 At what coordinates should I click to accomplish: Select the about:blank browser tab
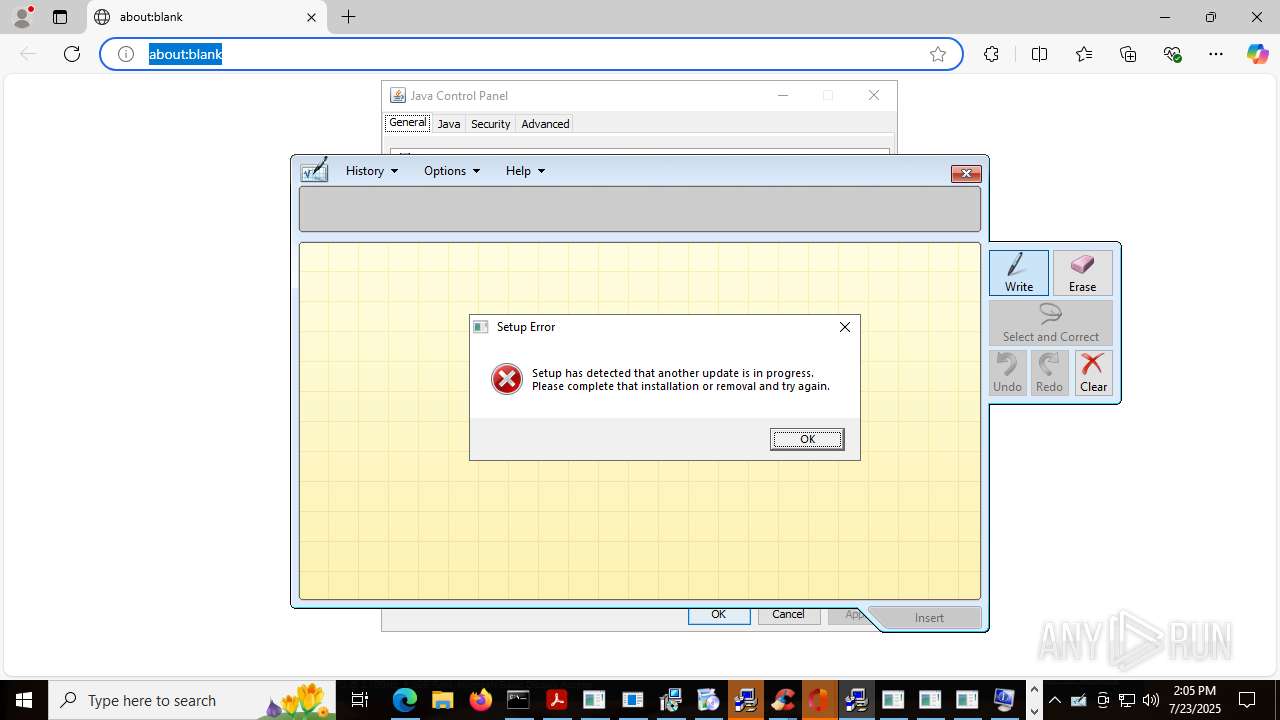[x=207, y=17]
